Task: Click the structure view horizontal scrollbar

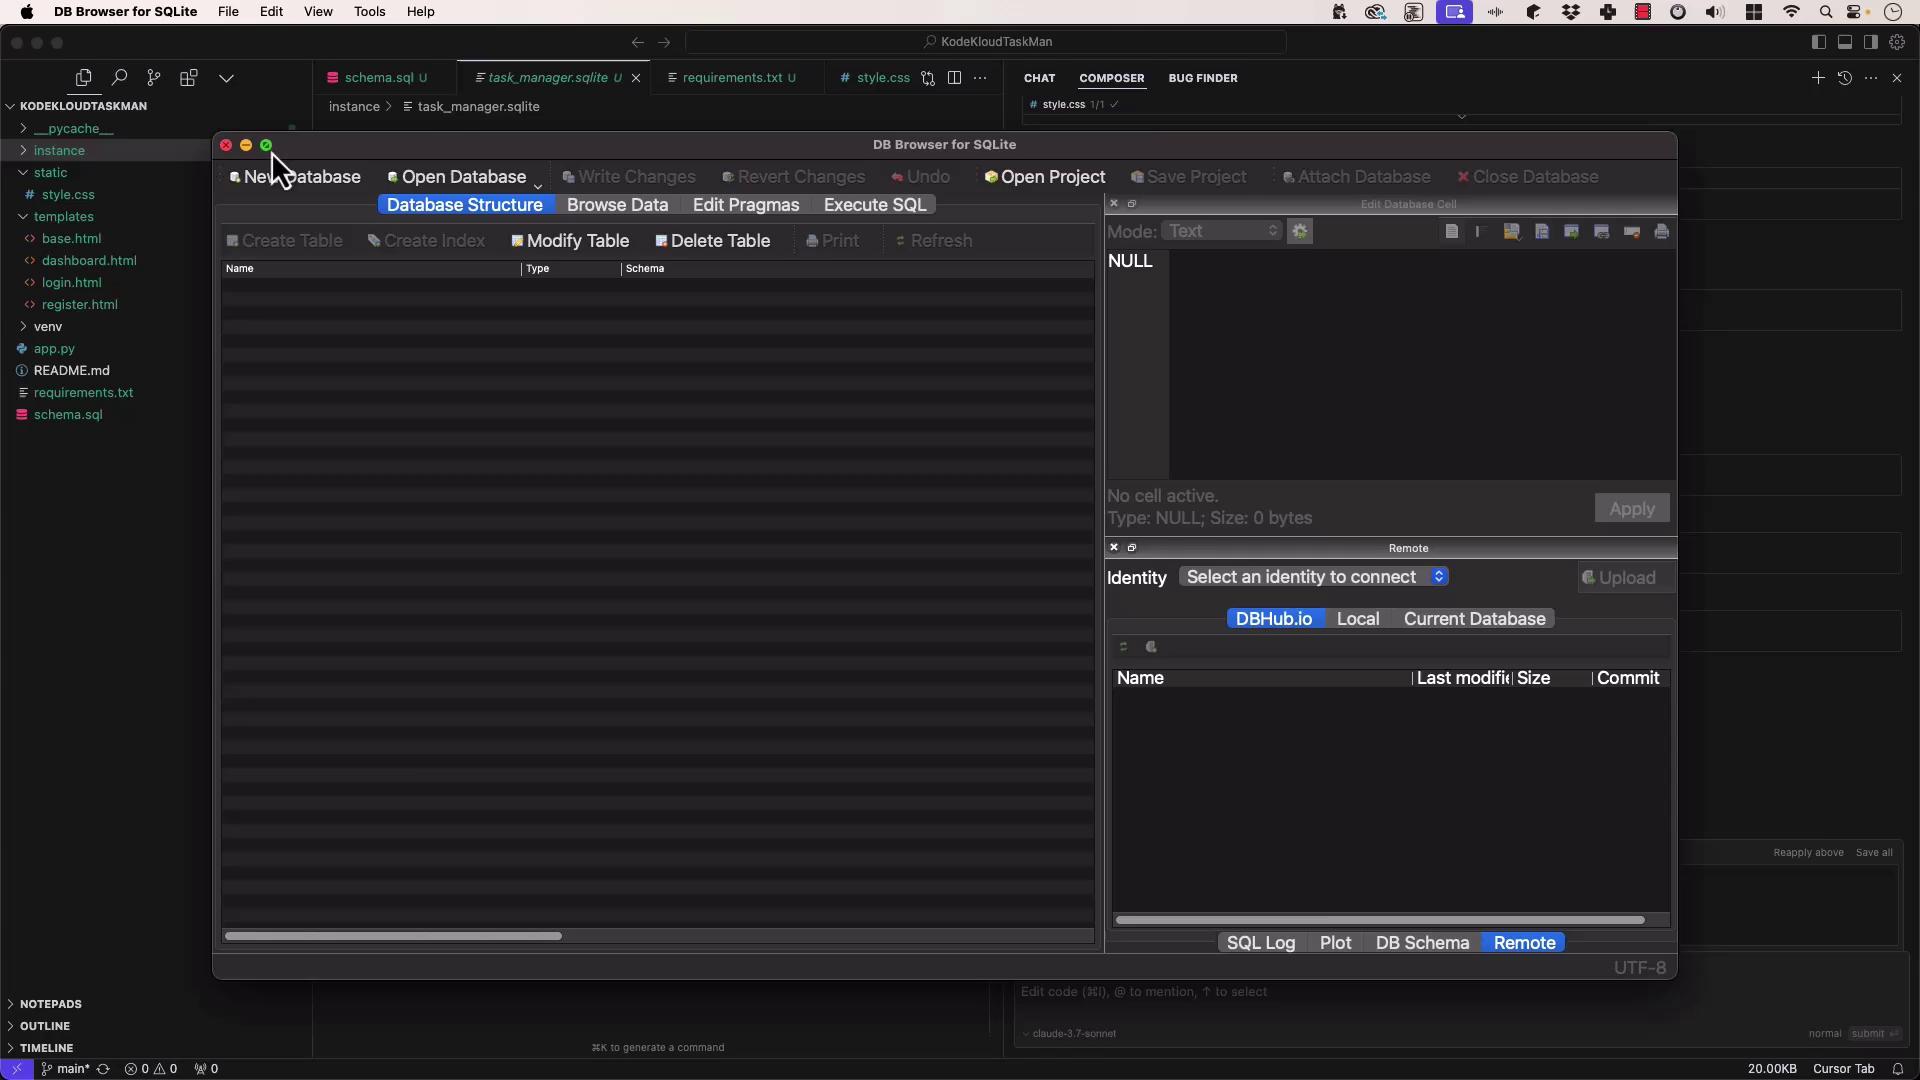Action: coord(393,936)
